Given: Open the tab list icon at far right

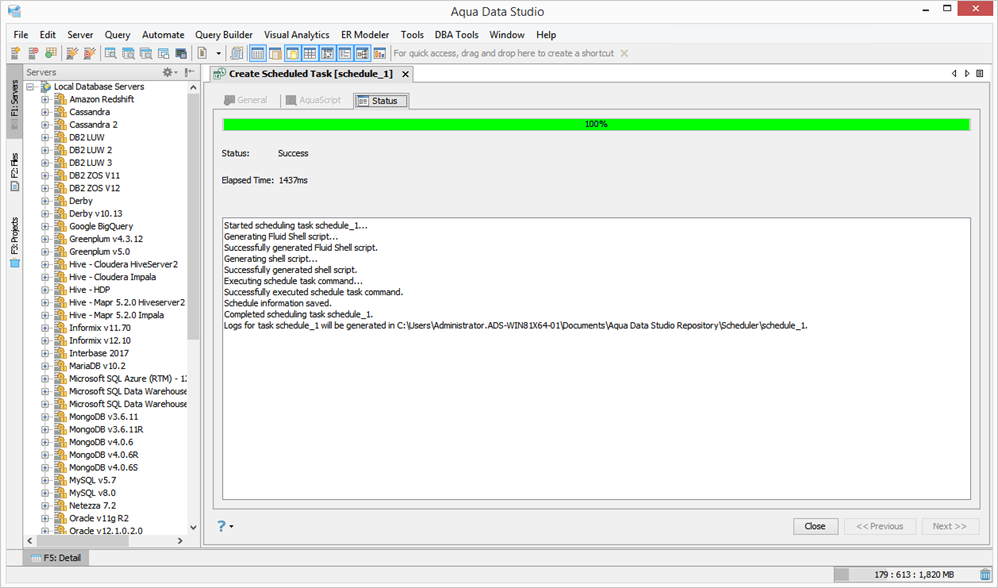Looking at the screenshot, I should click(980, 74).
